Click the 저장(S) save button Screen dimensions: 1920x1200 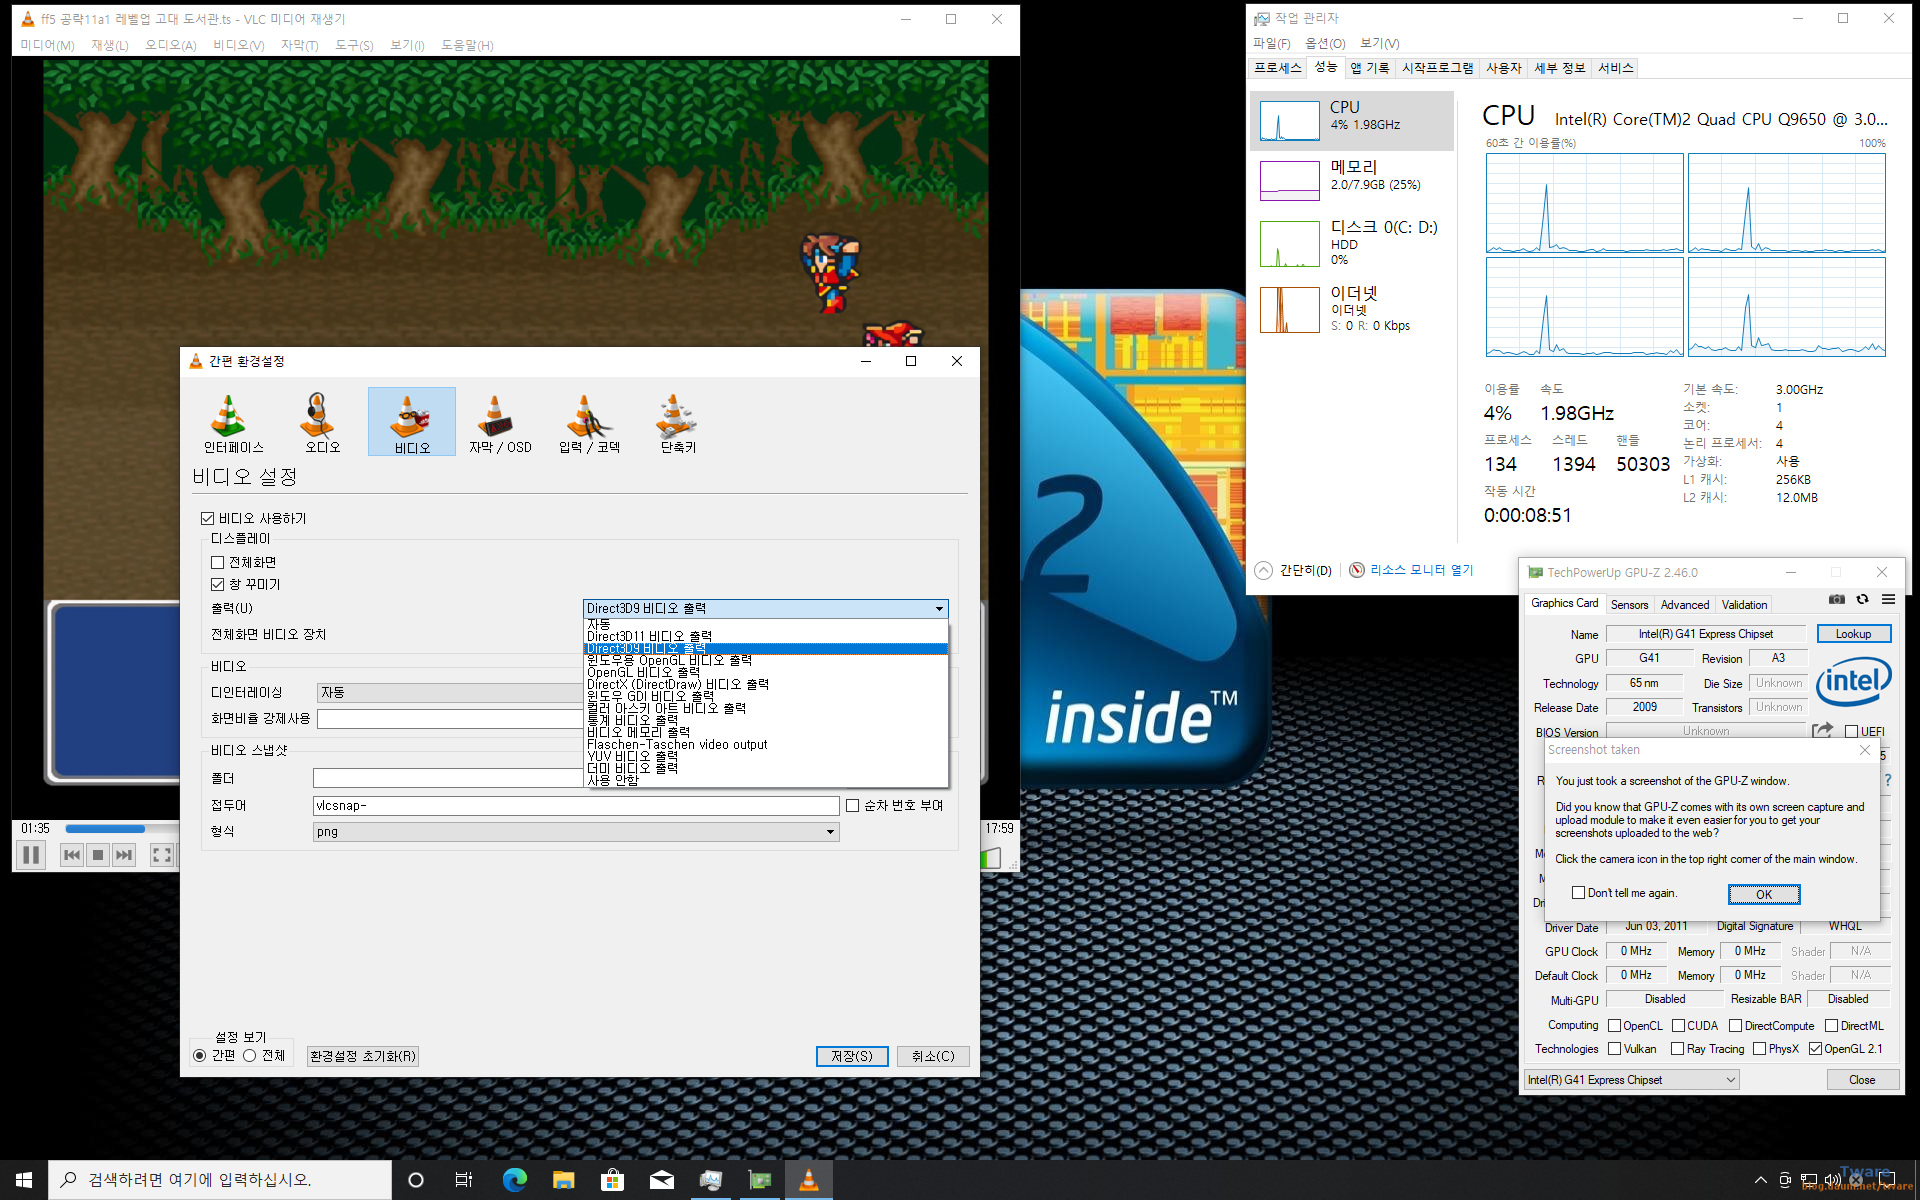click(x=851, y=1056)
